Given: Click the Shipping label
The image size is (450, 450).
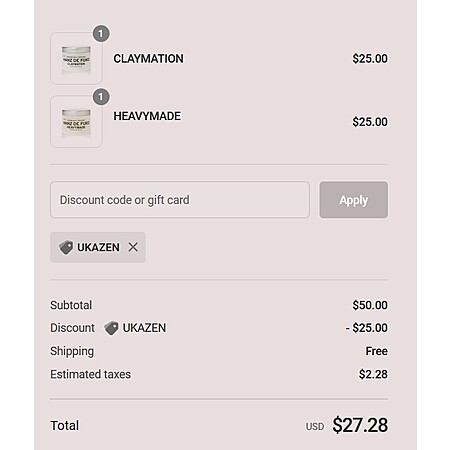Looking at the screenshot, I should [x=72, y=351].
